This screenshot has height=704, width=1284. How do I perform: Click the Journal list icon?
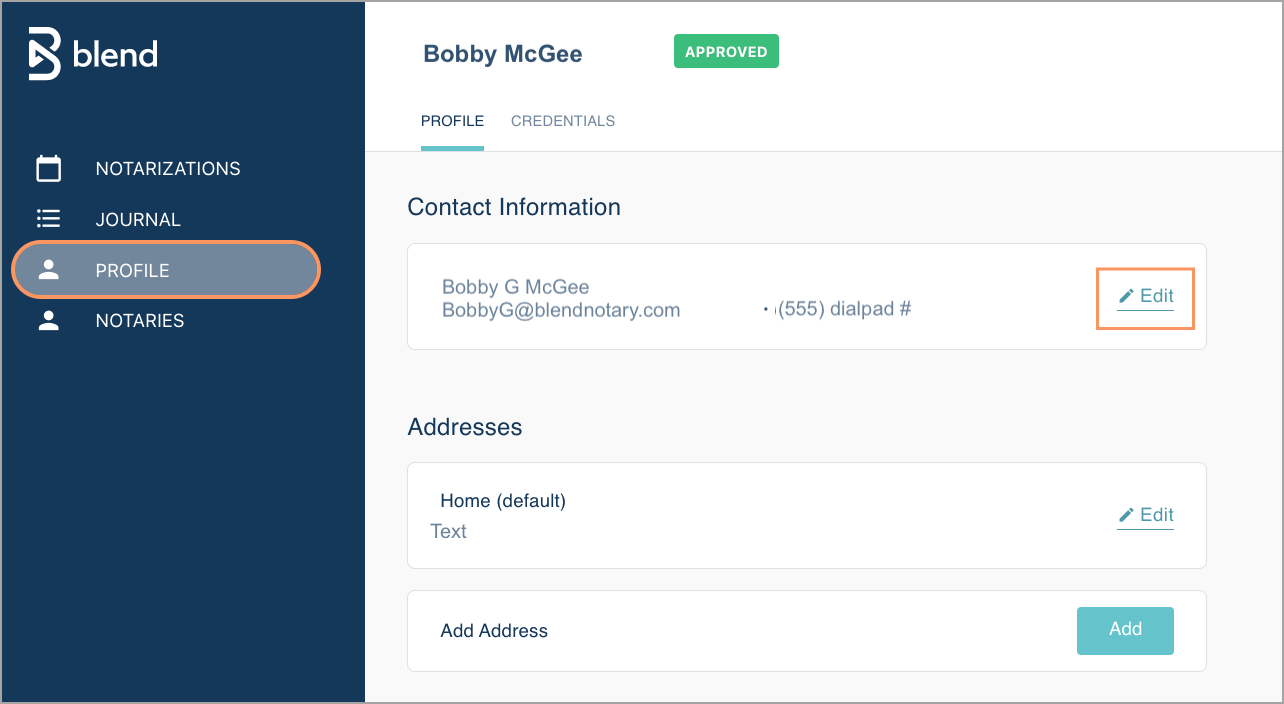pos(48,218)
